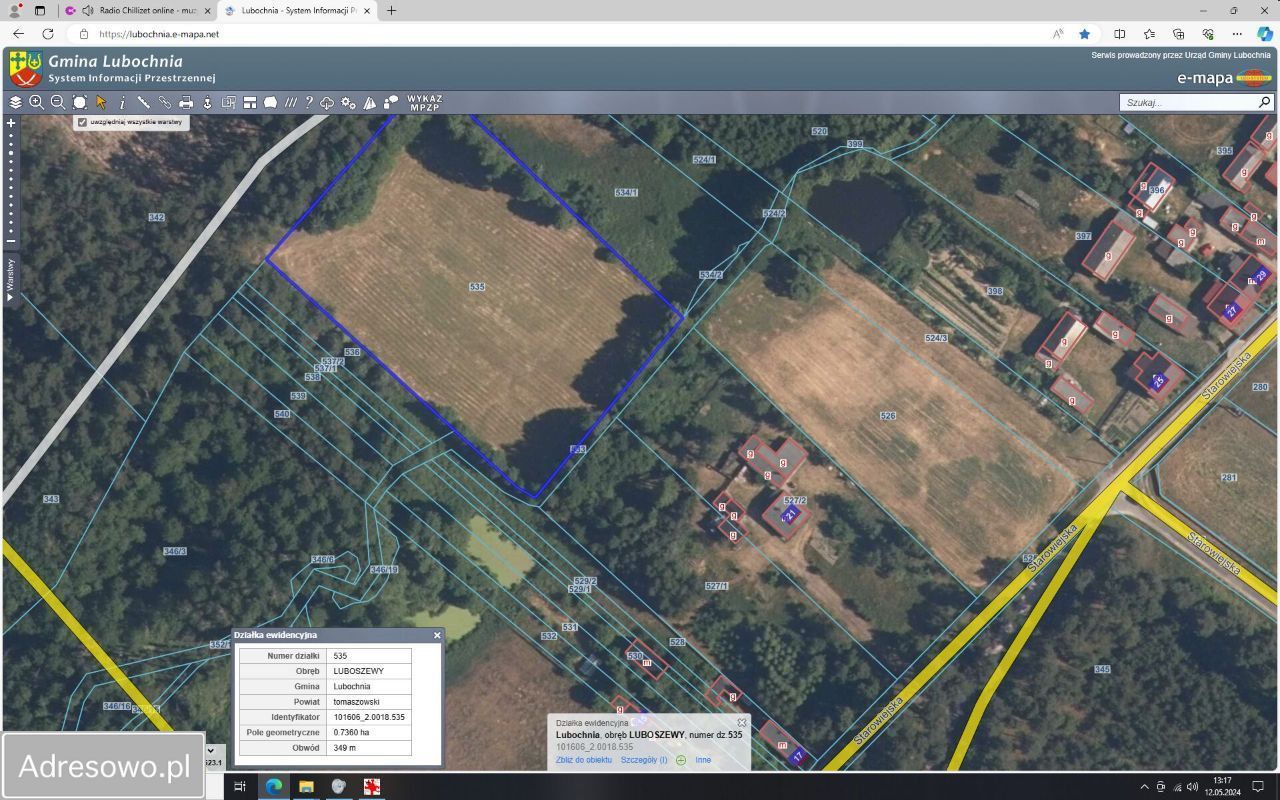Activate the orange arrow selection tool

(x=101, y=102)
